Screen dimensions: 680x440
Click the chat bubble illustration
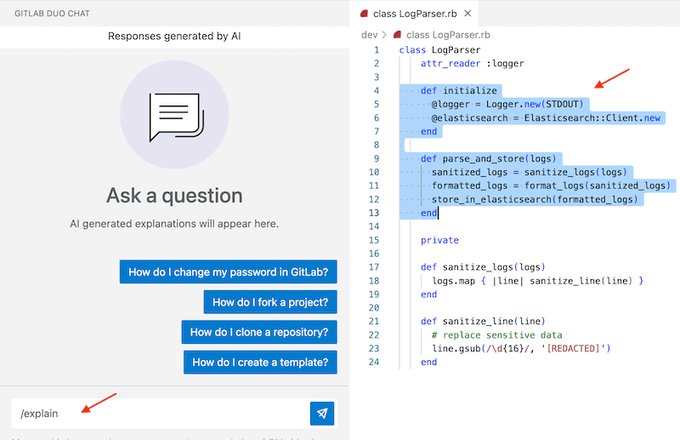175,115
